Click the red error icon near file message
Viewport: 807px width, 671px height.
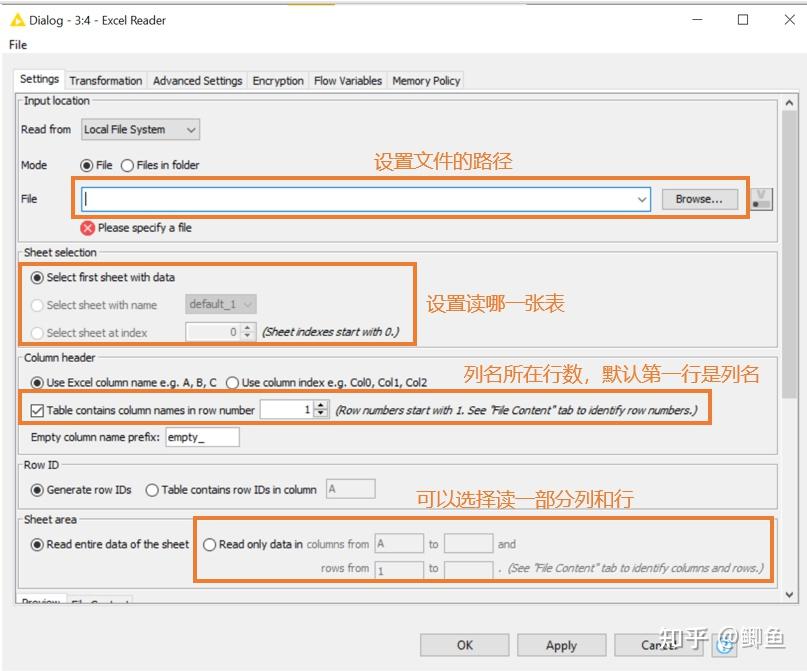coord(87,228)
